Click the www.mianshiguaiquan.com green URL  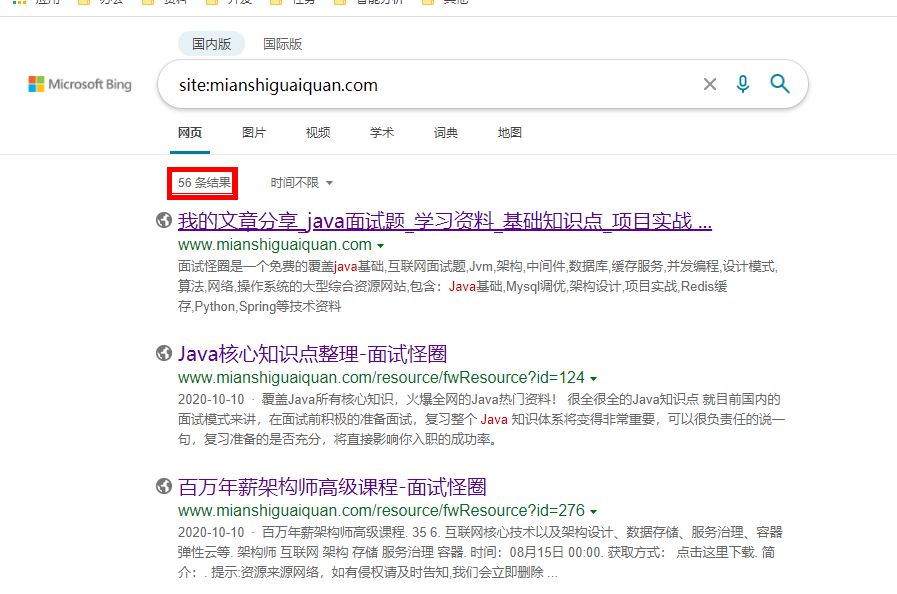click(275, 245)
